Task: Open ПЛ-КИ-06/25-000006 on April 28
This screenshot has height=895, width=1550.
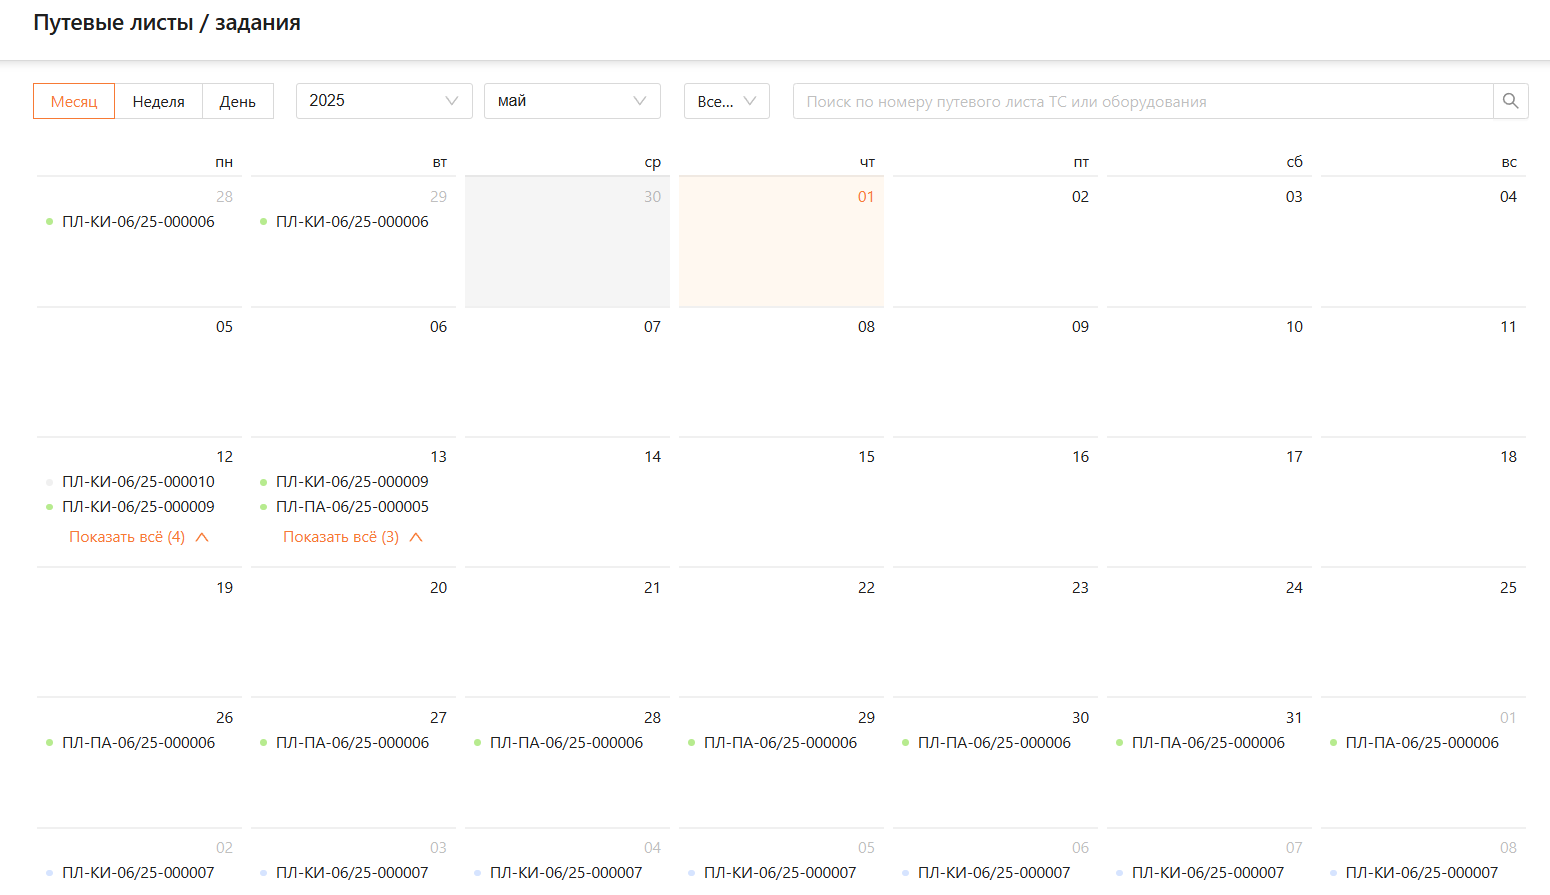Action: point(138,222)
